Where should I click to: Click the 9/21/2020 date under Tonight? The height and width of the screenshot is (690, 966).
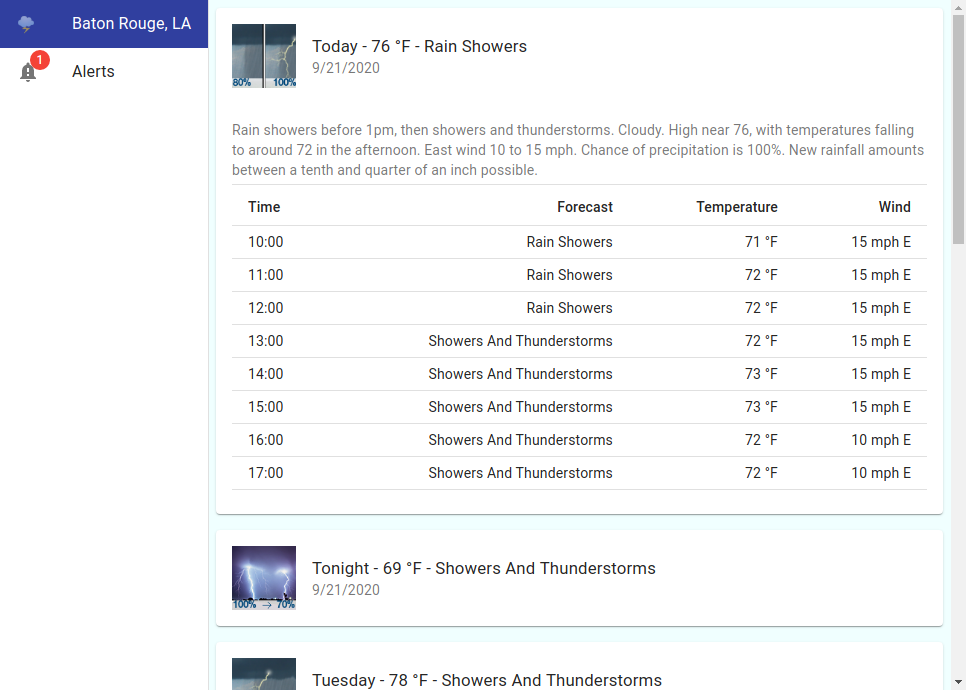pyautogui.click(x=346, y=590)
